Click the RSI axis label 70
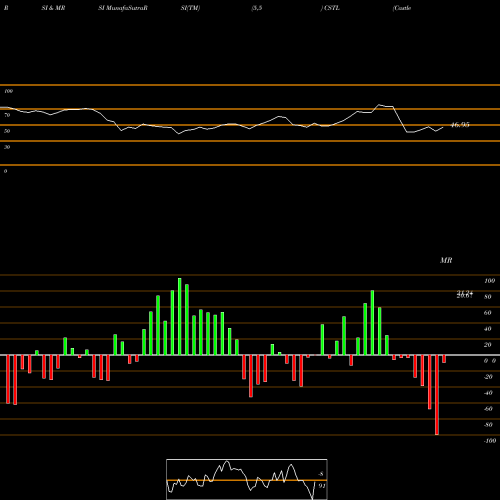 click(x=7, y=115)
